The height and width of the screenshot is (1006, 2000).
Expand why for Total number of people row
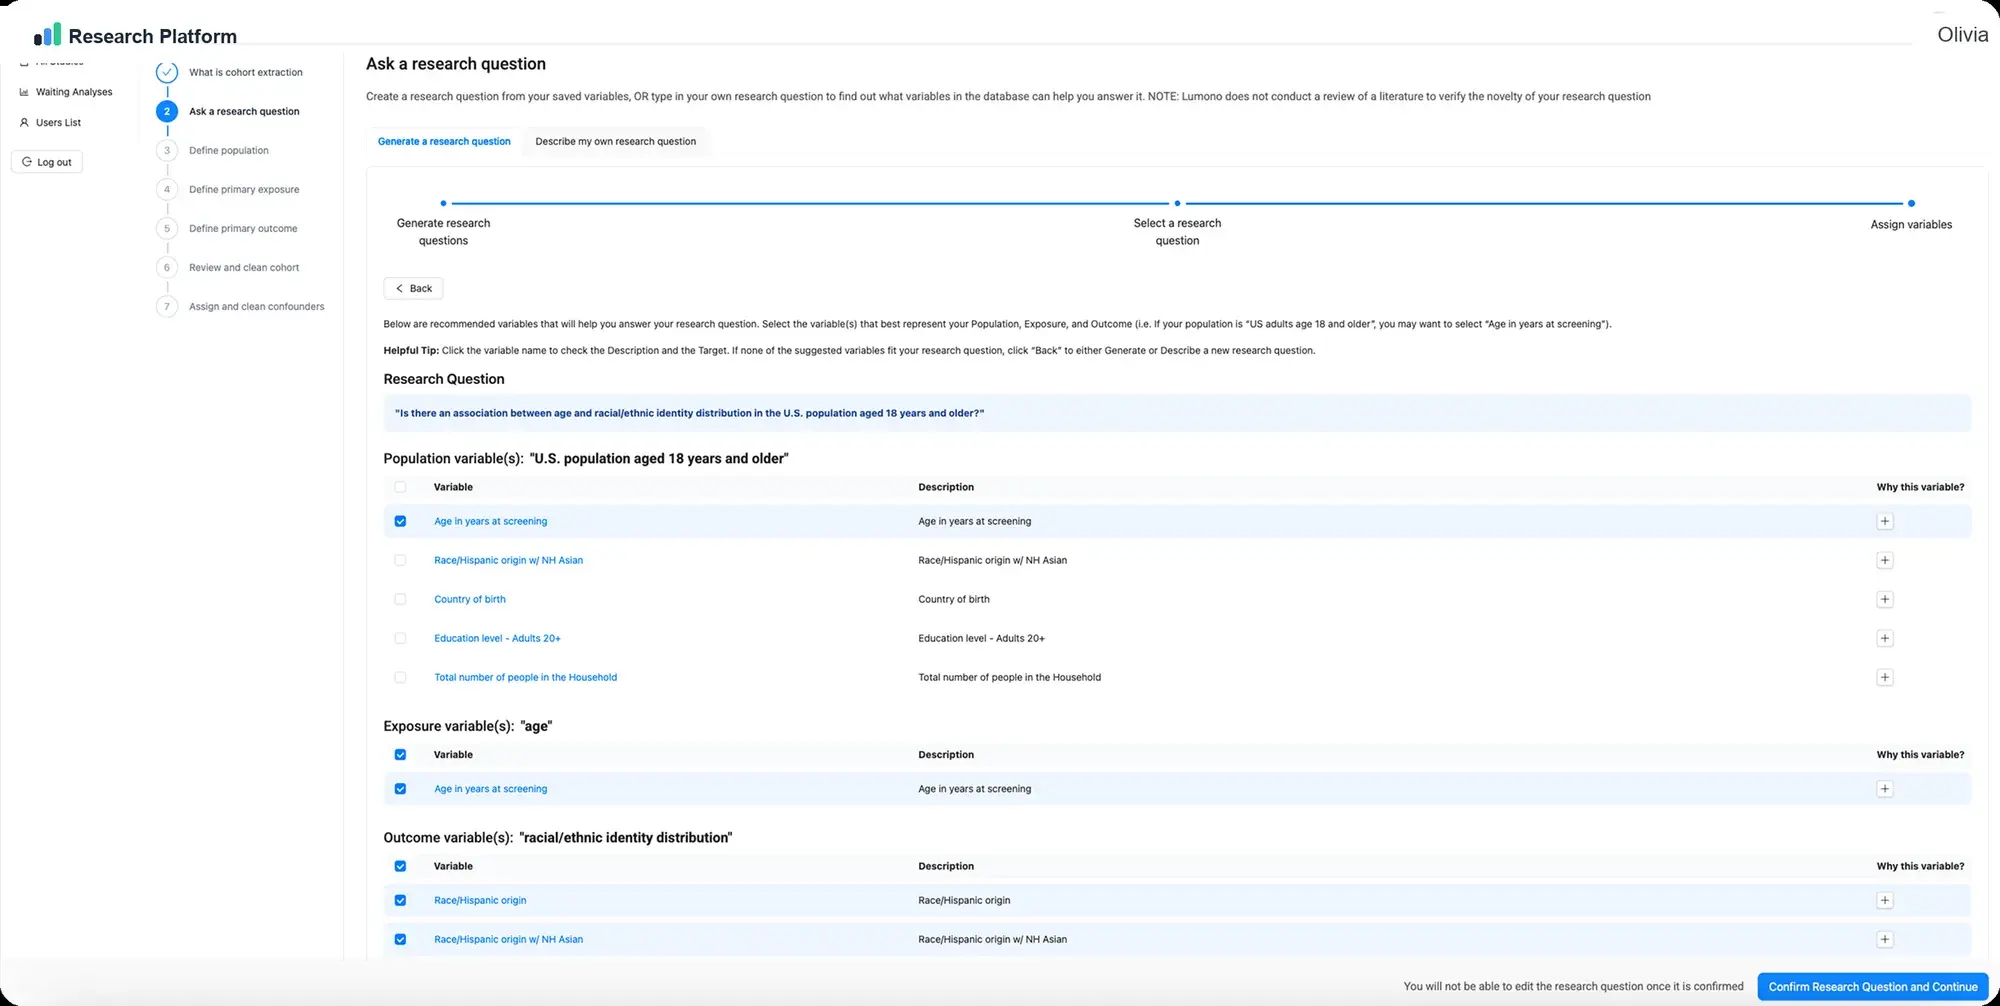[x=1884, y=677]
